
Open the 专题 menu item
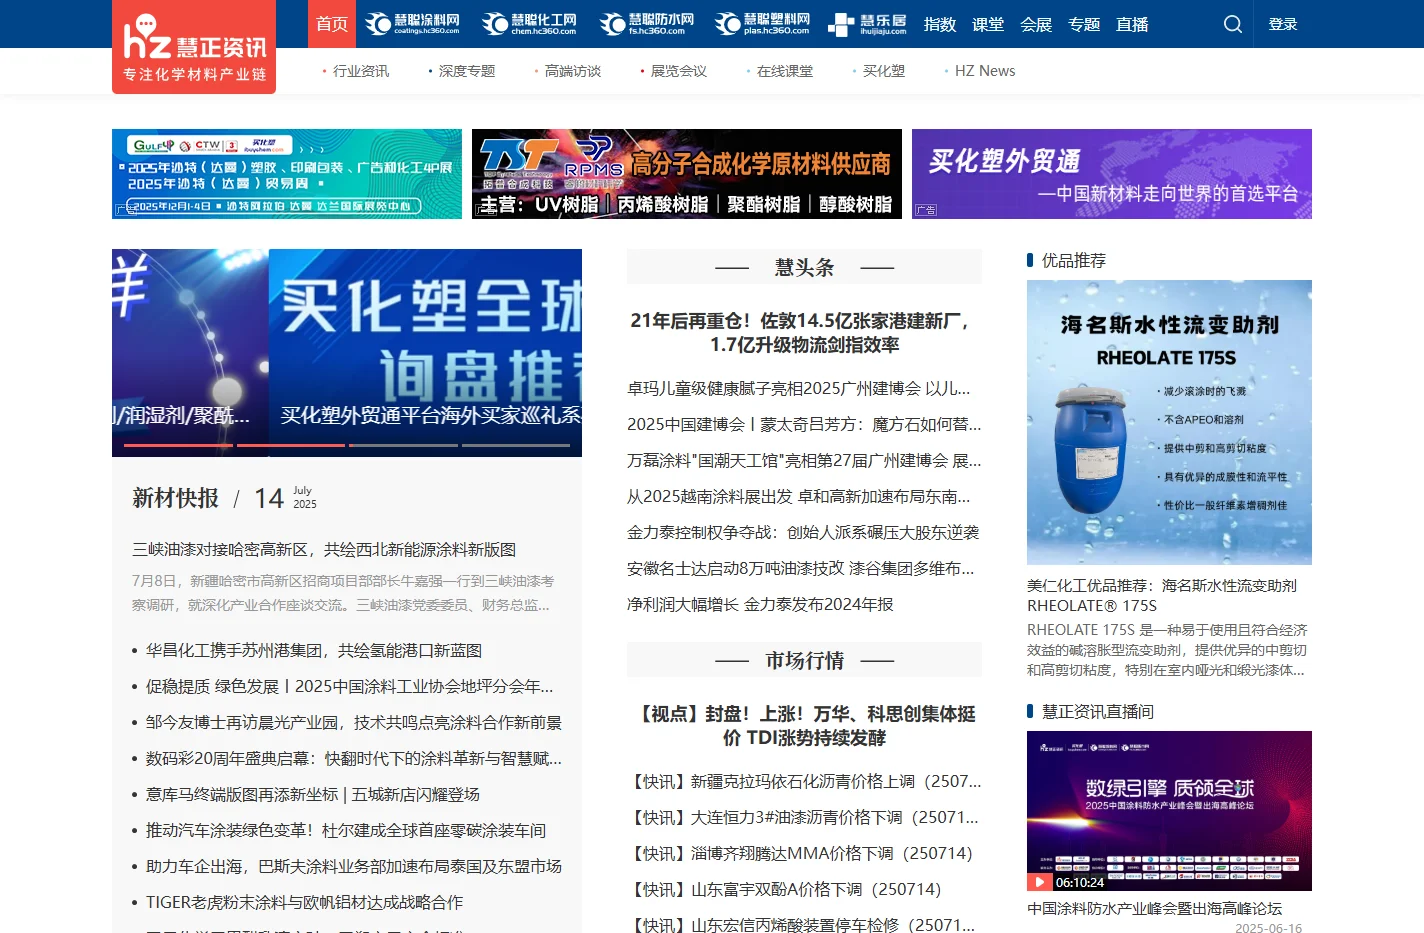[x=1084, y=24]
